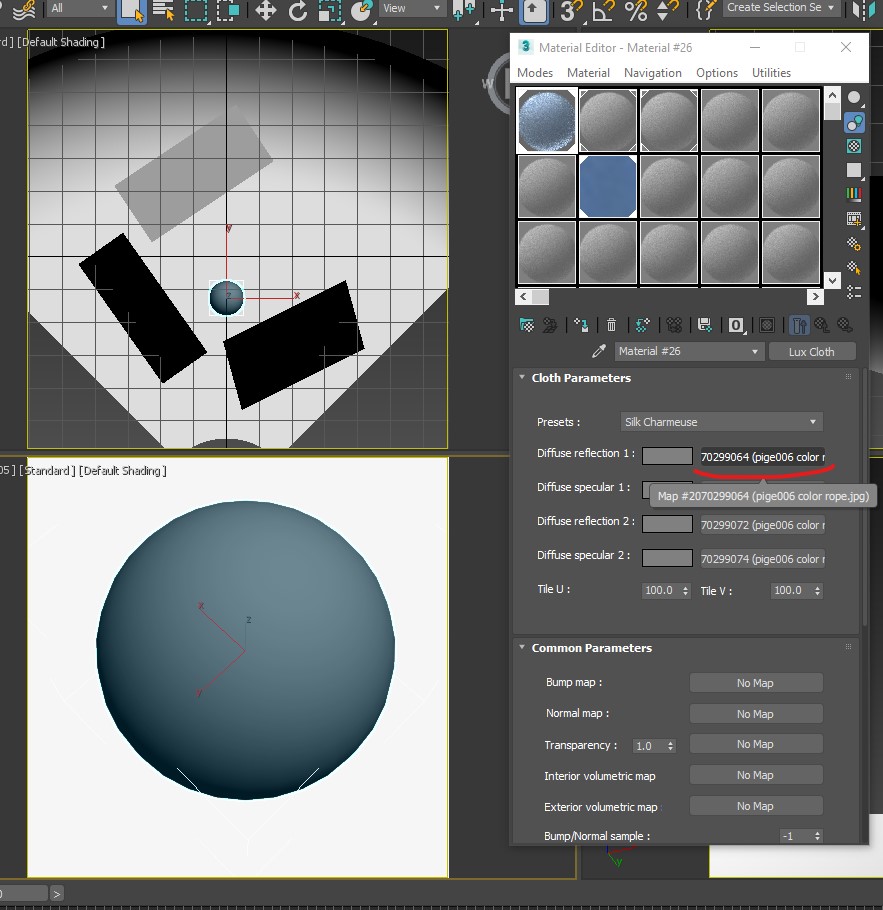The height and width of the screenshot is (910, 883).
Task: Select the blue material sample slot
Action: click(x=608, y=186)
